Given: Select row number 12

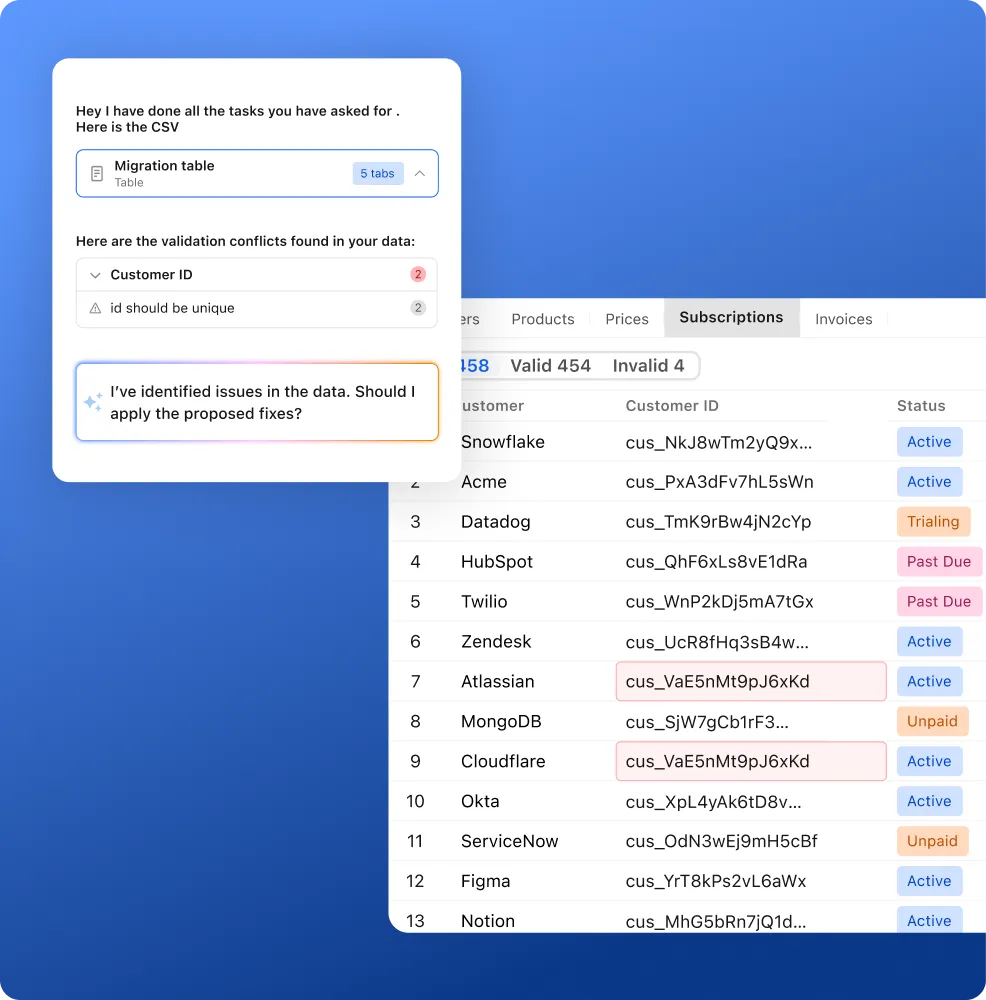Looking at the screenshot, I should pos(415,881).
